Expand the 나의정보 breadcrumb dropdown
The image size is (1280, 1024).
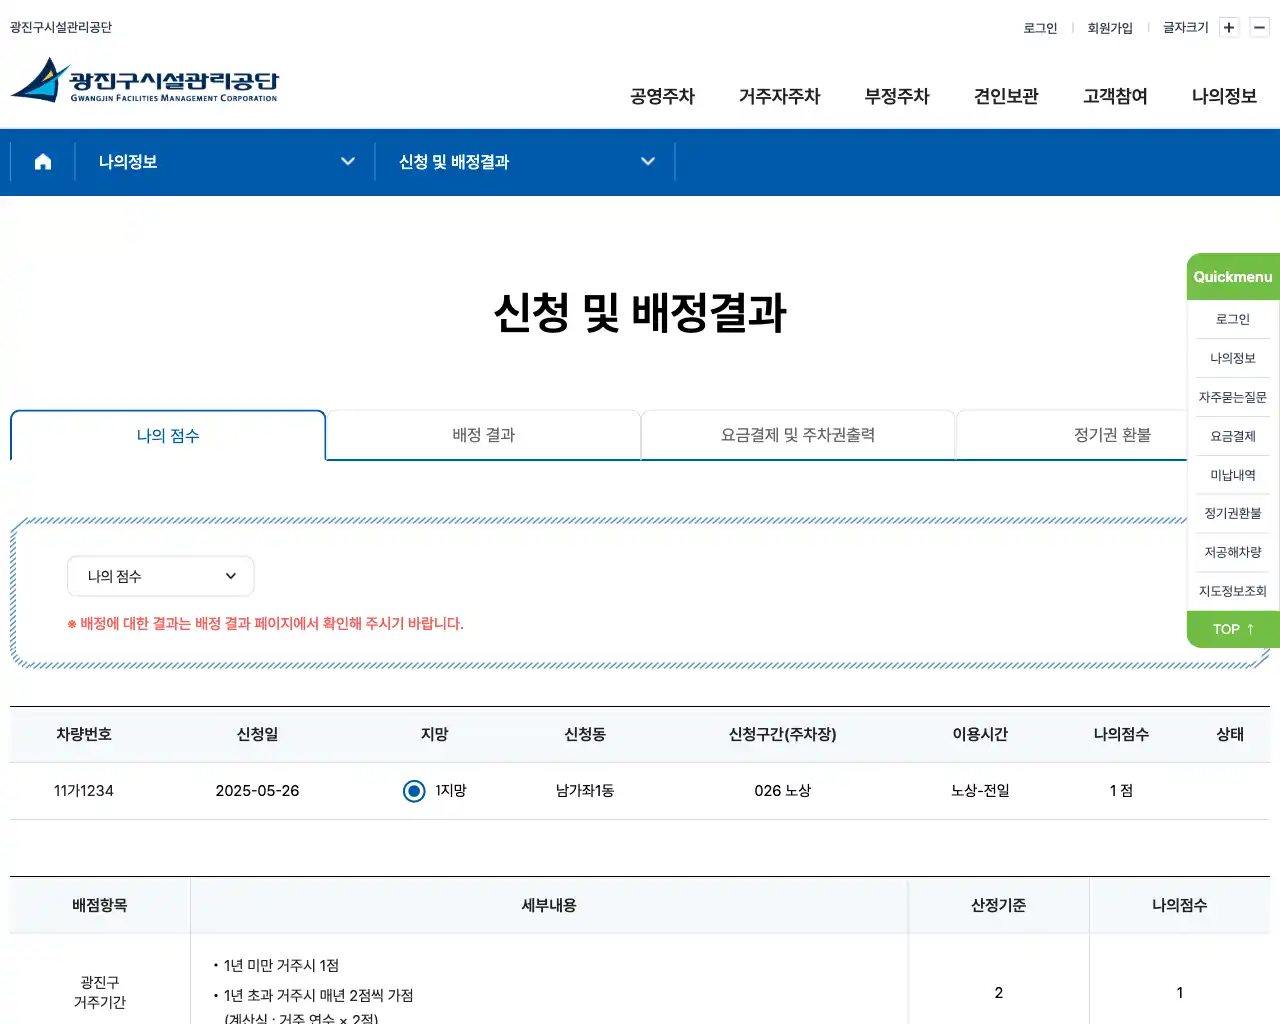[x=348, y=161]
